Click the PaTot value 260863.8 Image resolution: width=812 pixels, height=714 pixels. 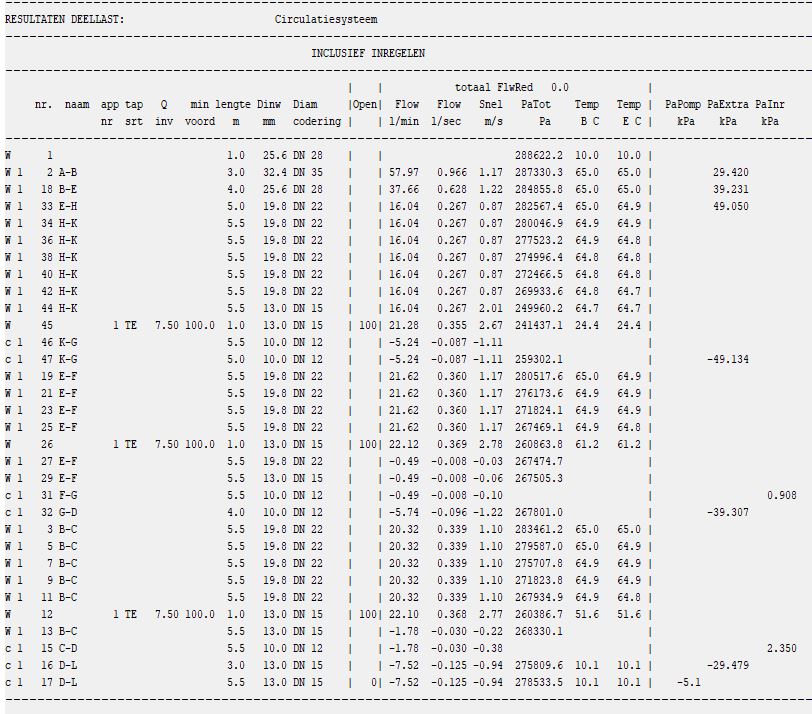(539, 444)
